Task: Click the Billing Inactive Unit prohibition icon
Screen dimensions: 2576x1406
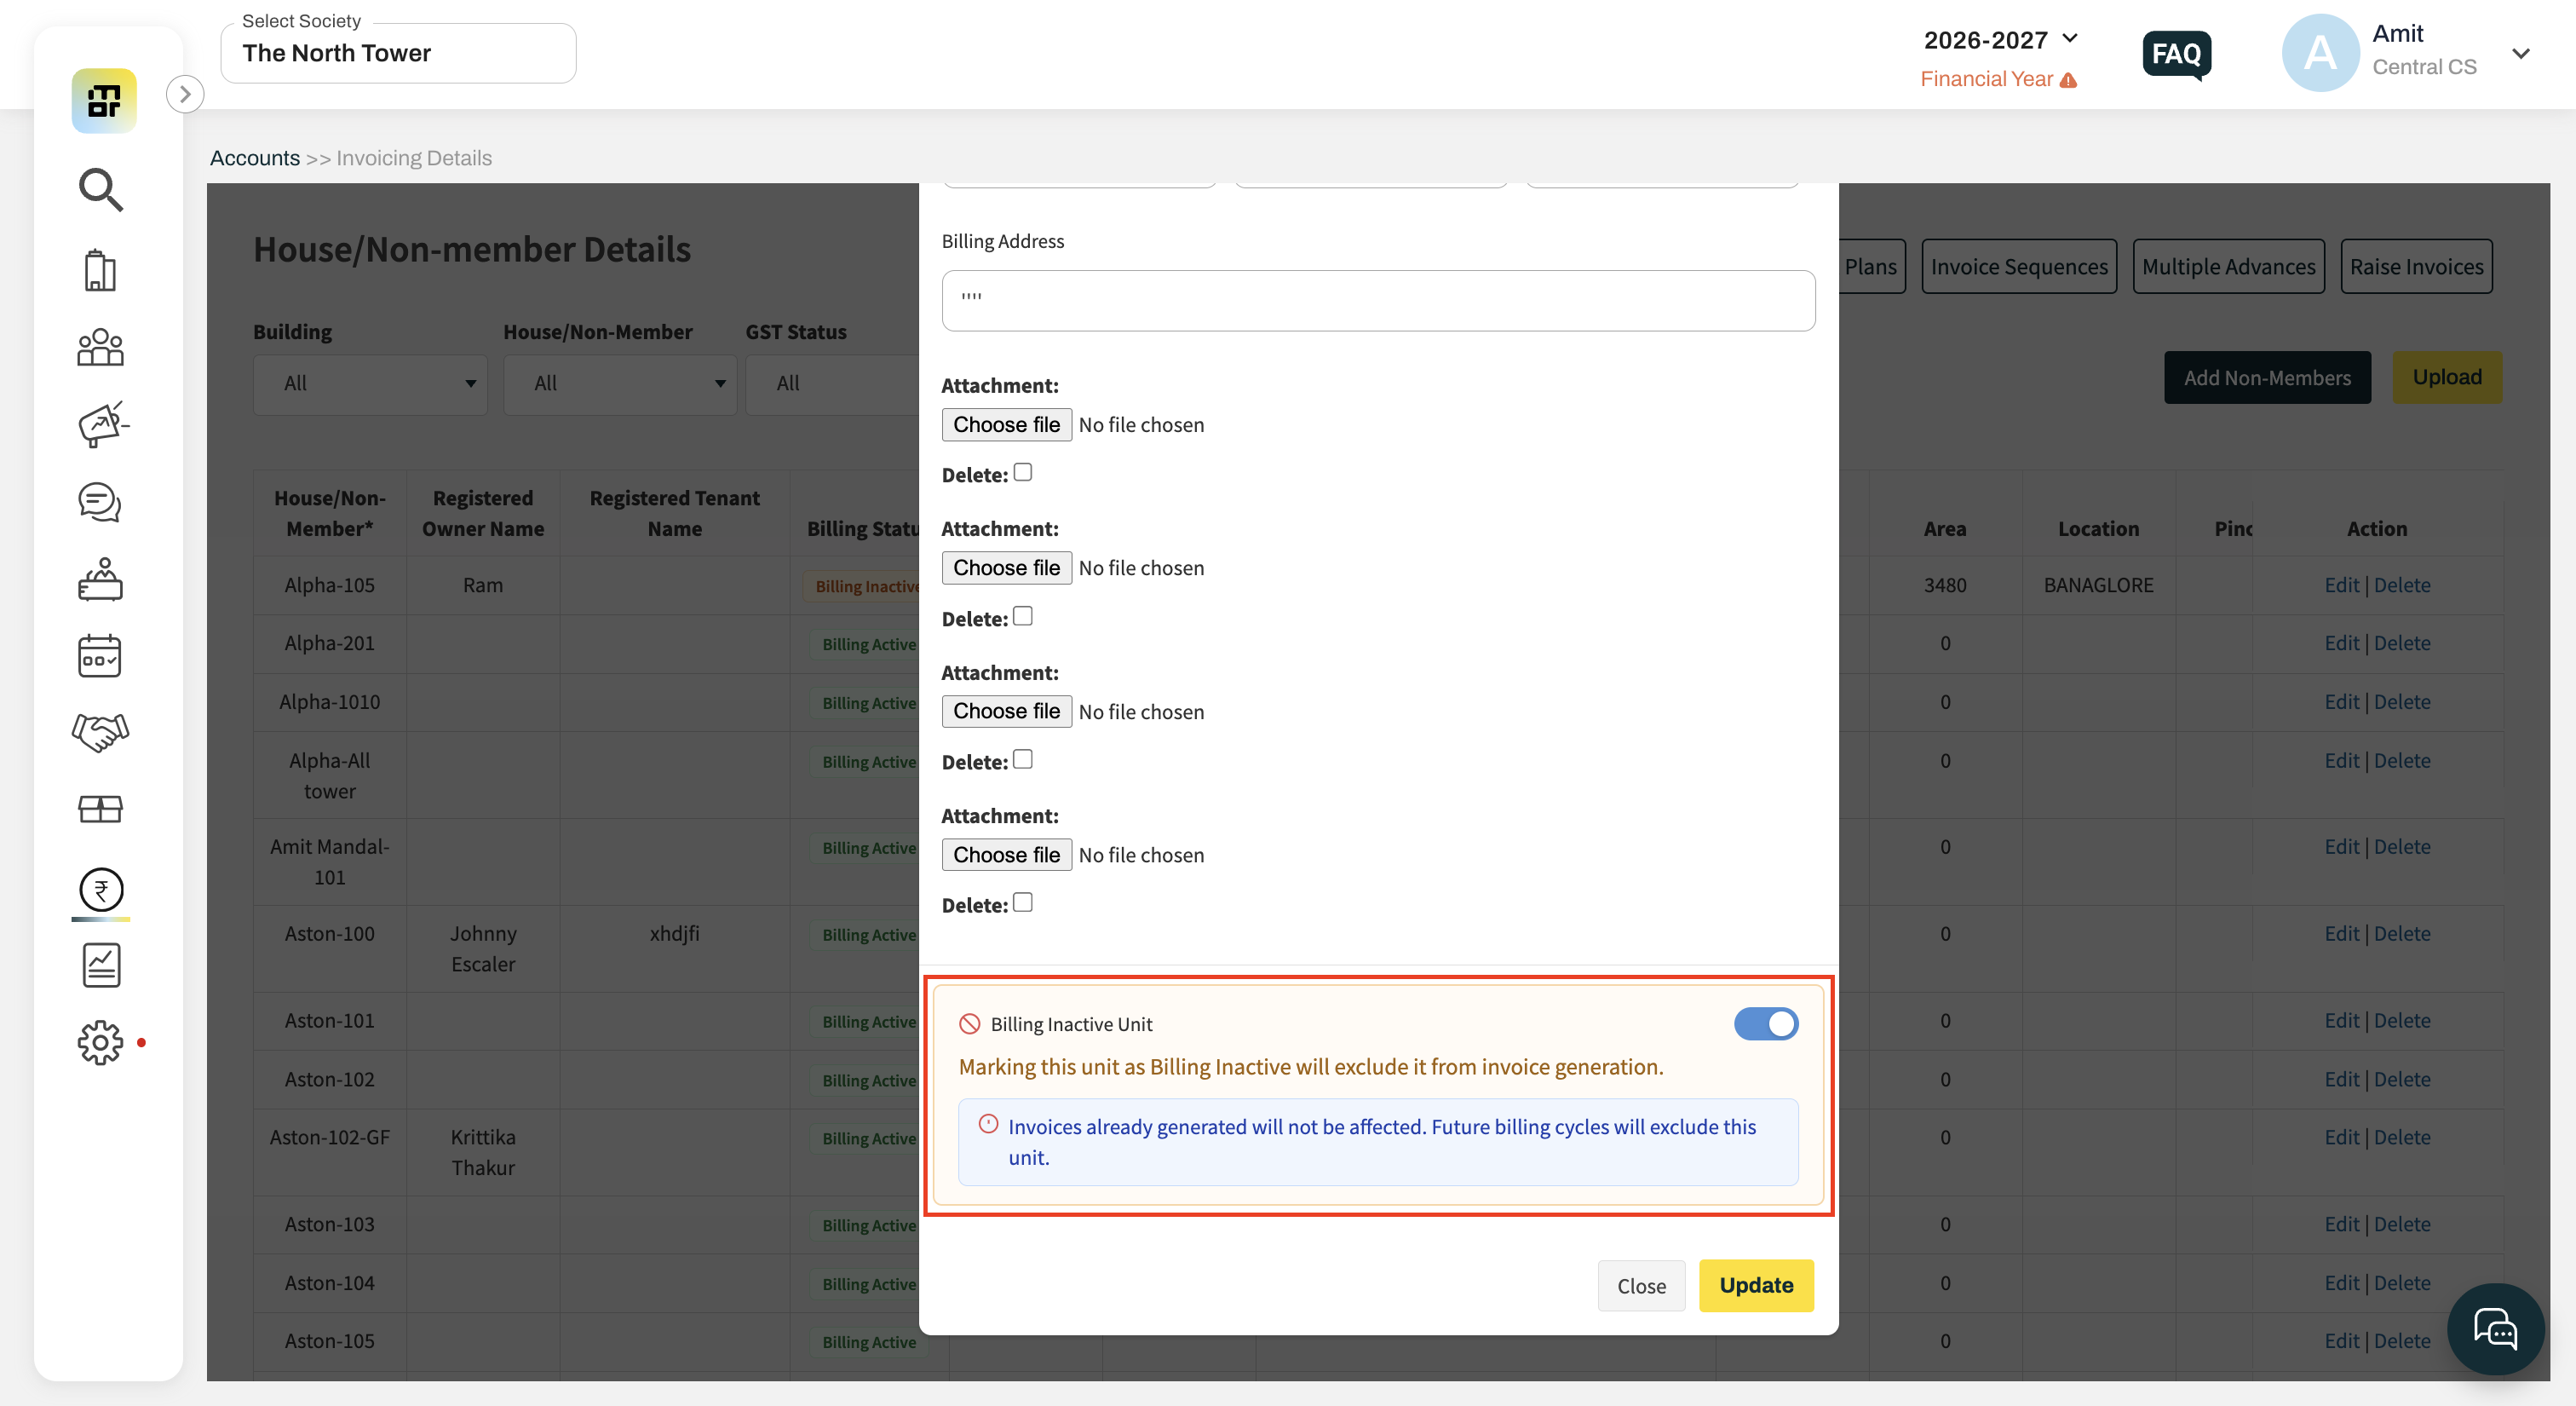Action: [969, 1024]
